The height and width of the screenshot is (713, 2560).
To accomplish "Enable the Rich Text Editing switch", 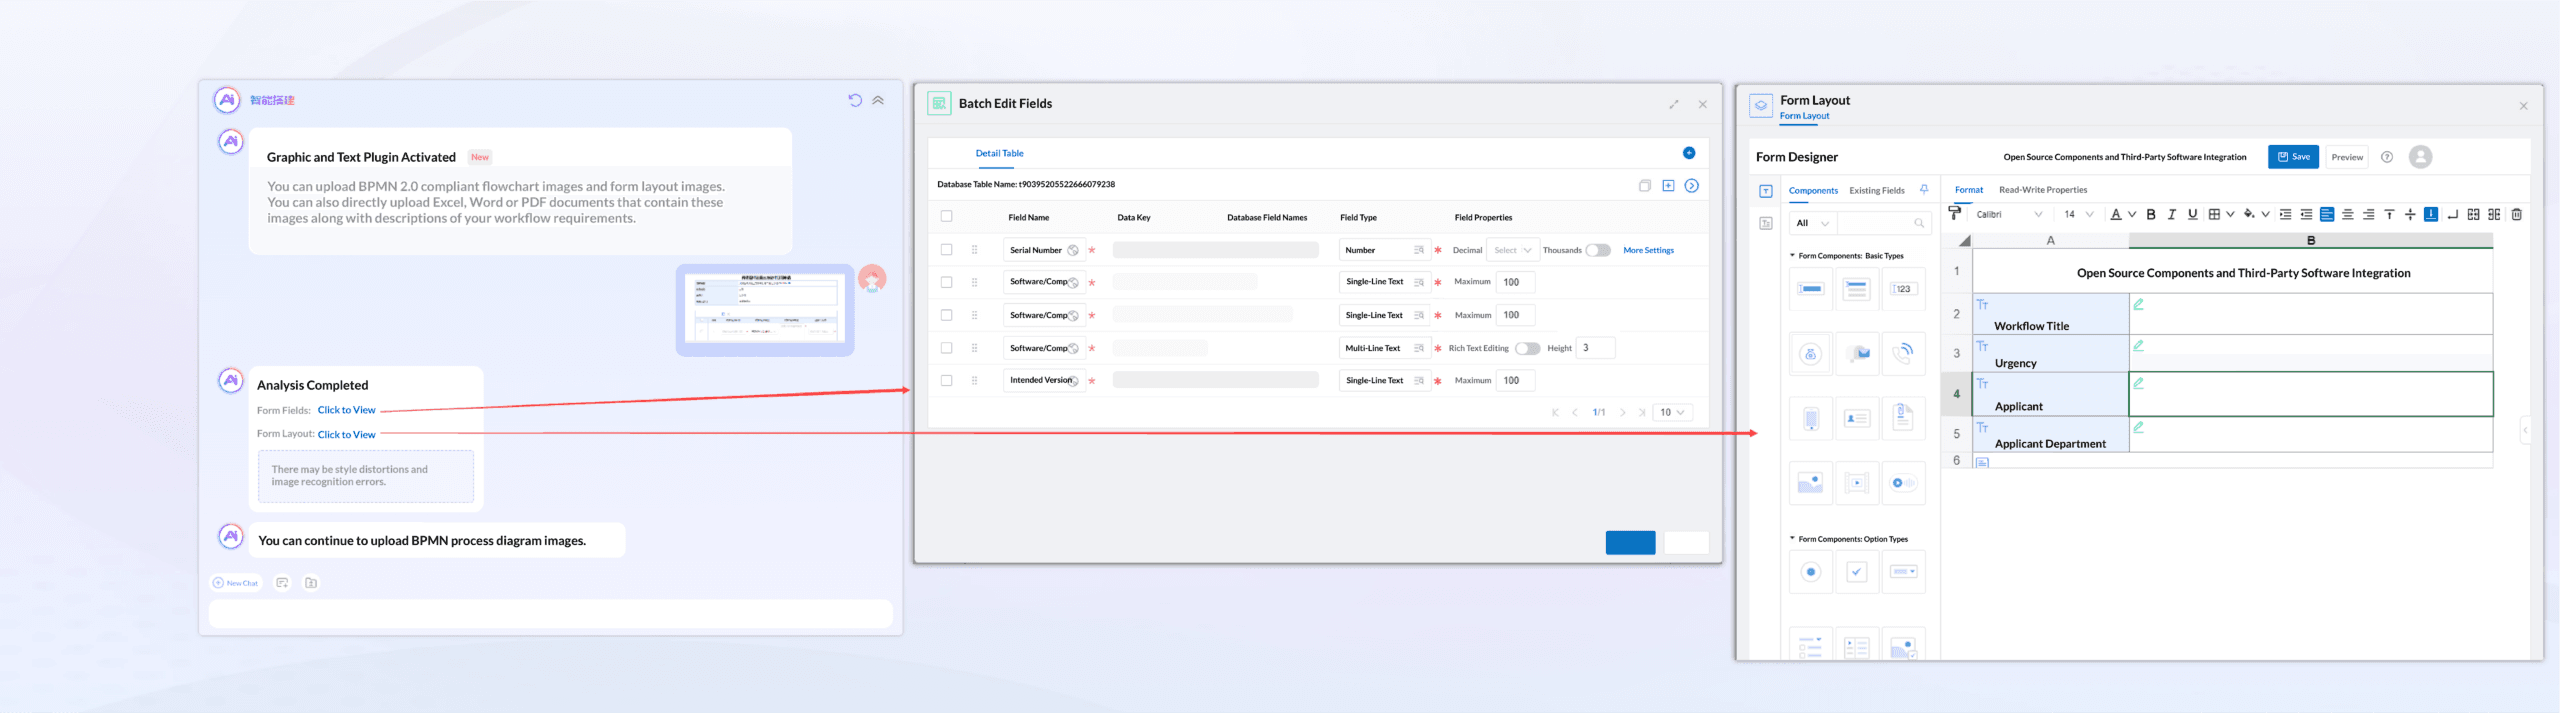I will 1527,348.
